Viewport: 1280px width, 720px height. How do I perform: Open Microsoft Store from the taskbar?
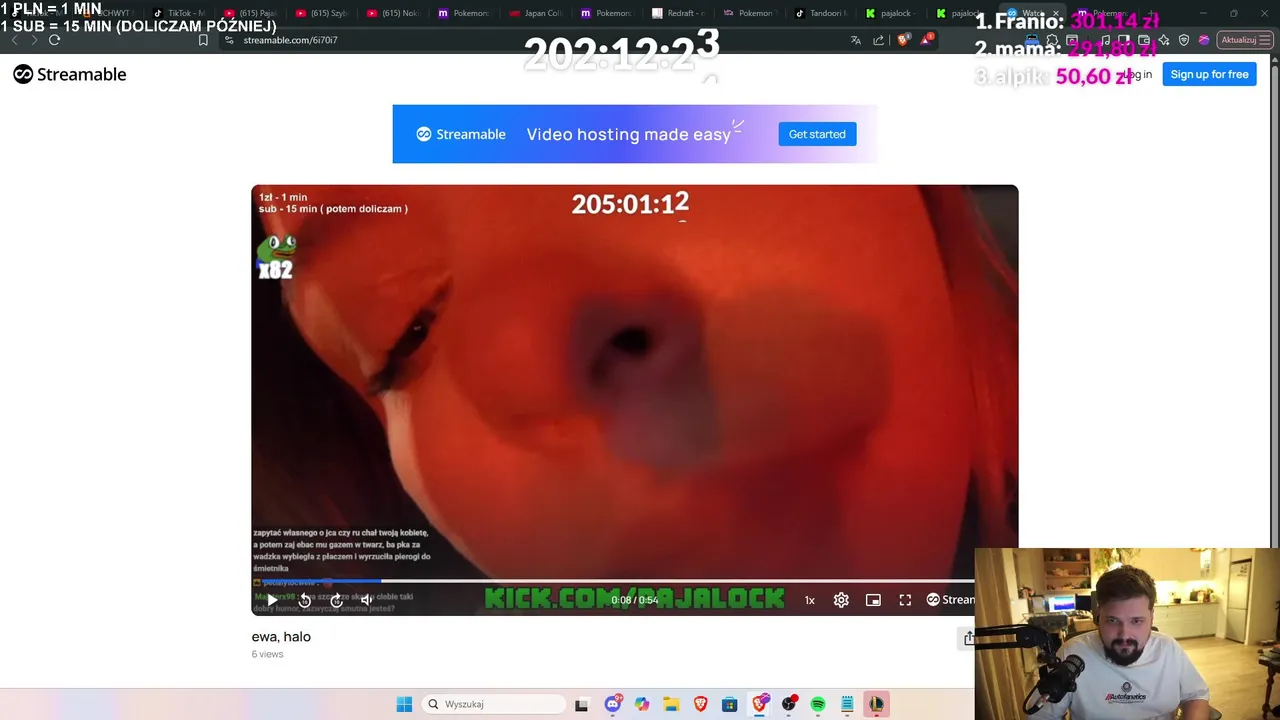730,704
